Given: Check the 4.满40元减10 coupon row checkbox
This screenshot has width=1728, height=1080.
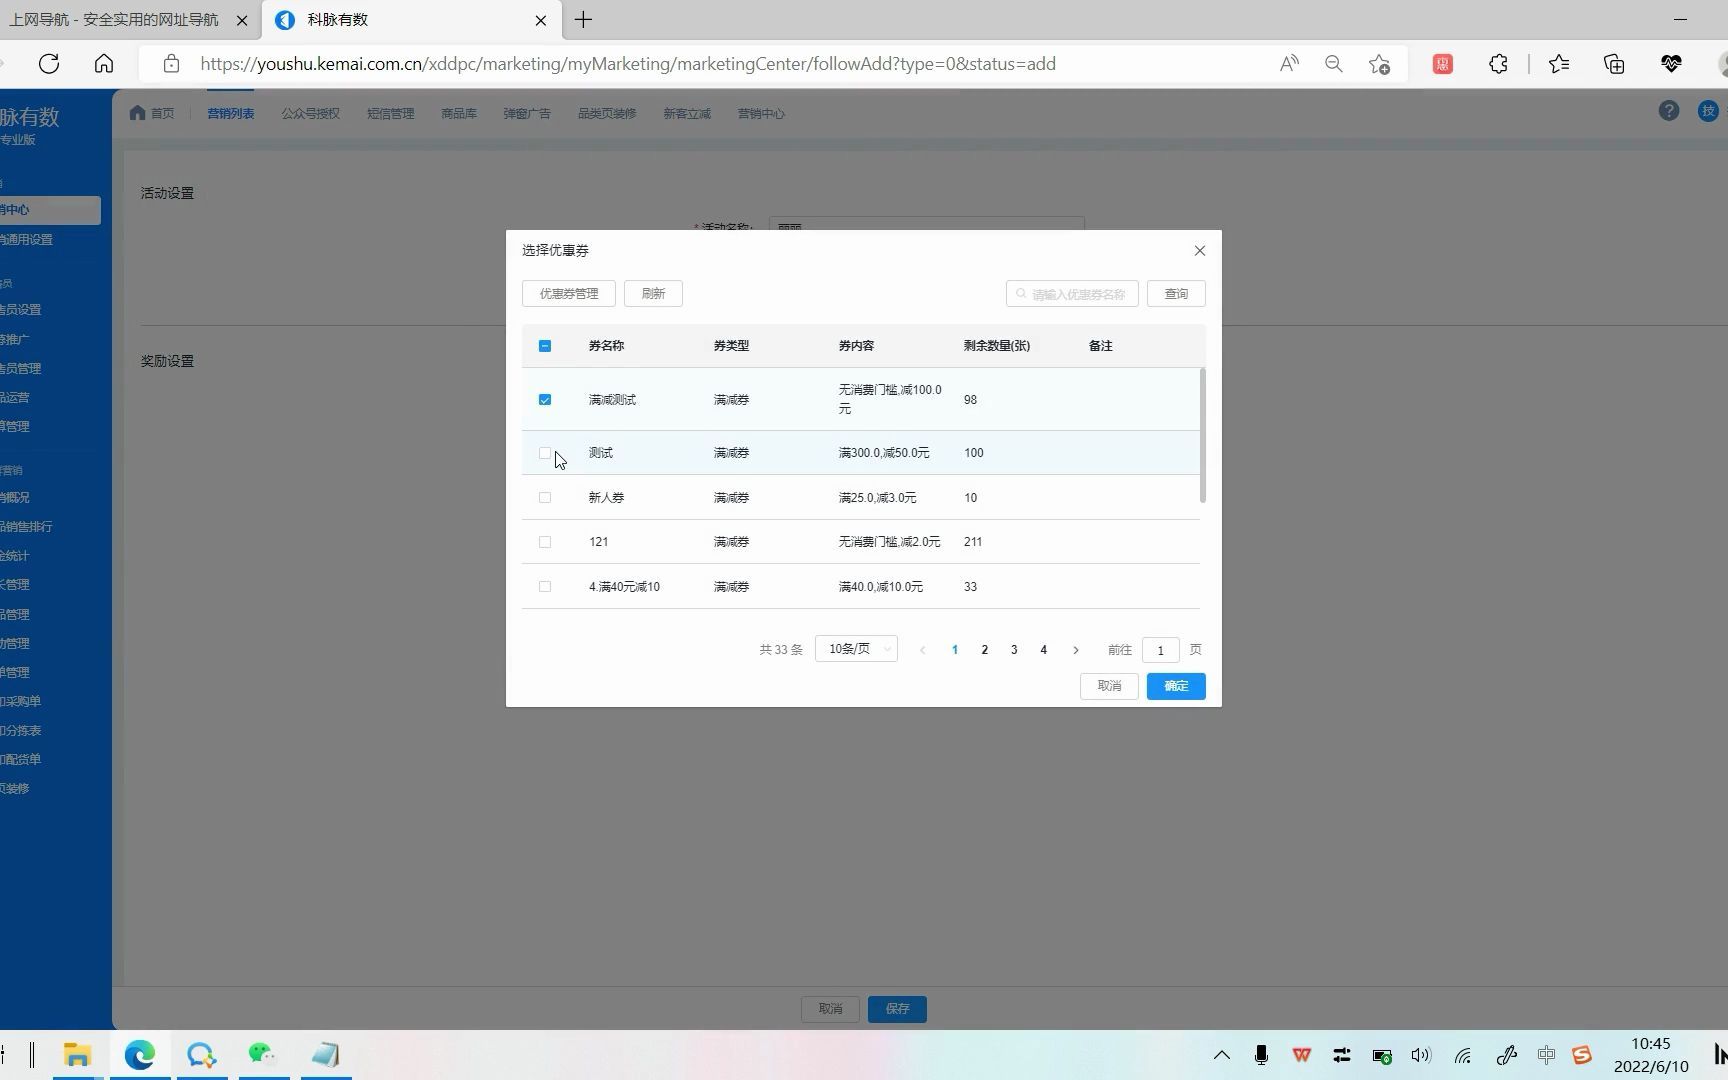Looking at the screenshot, I should point(545,587).
